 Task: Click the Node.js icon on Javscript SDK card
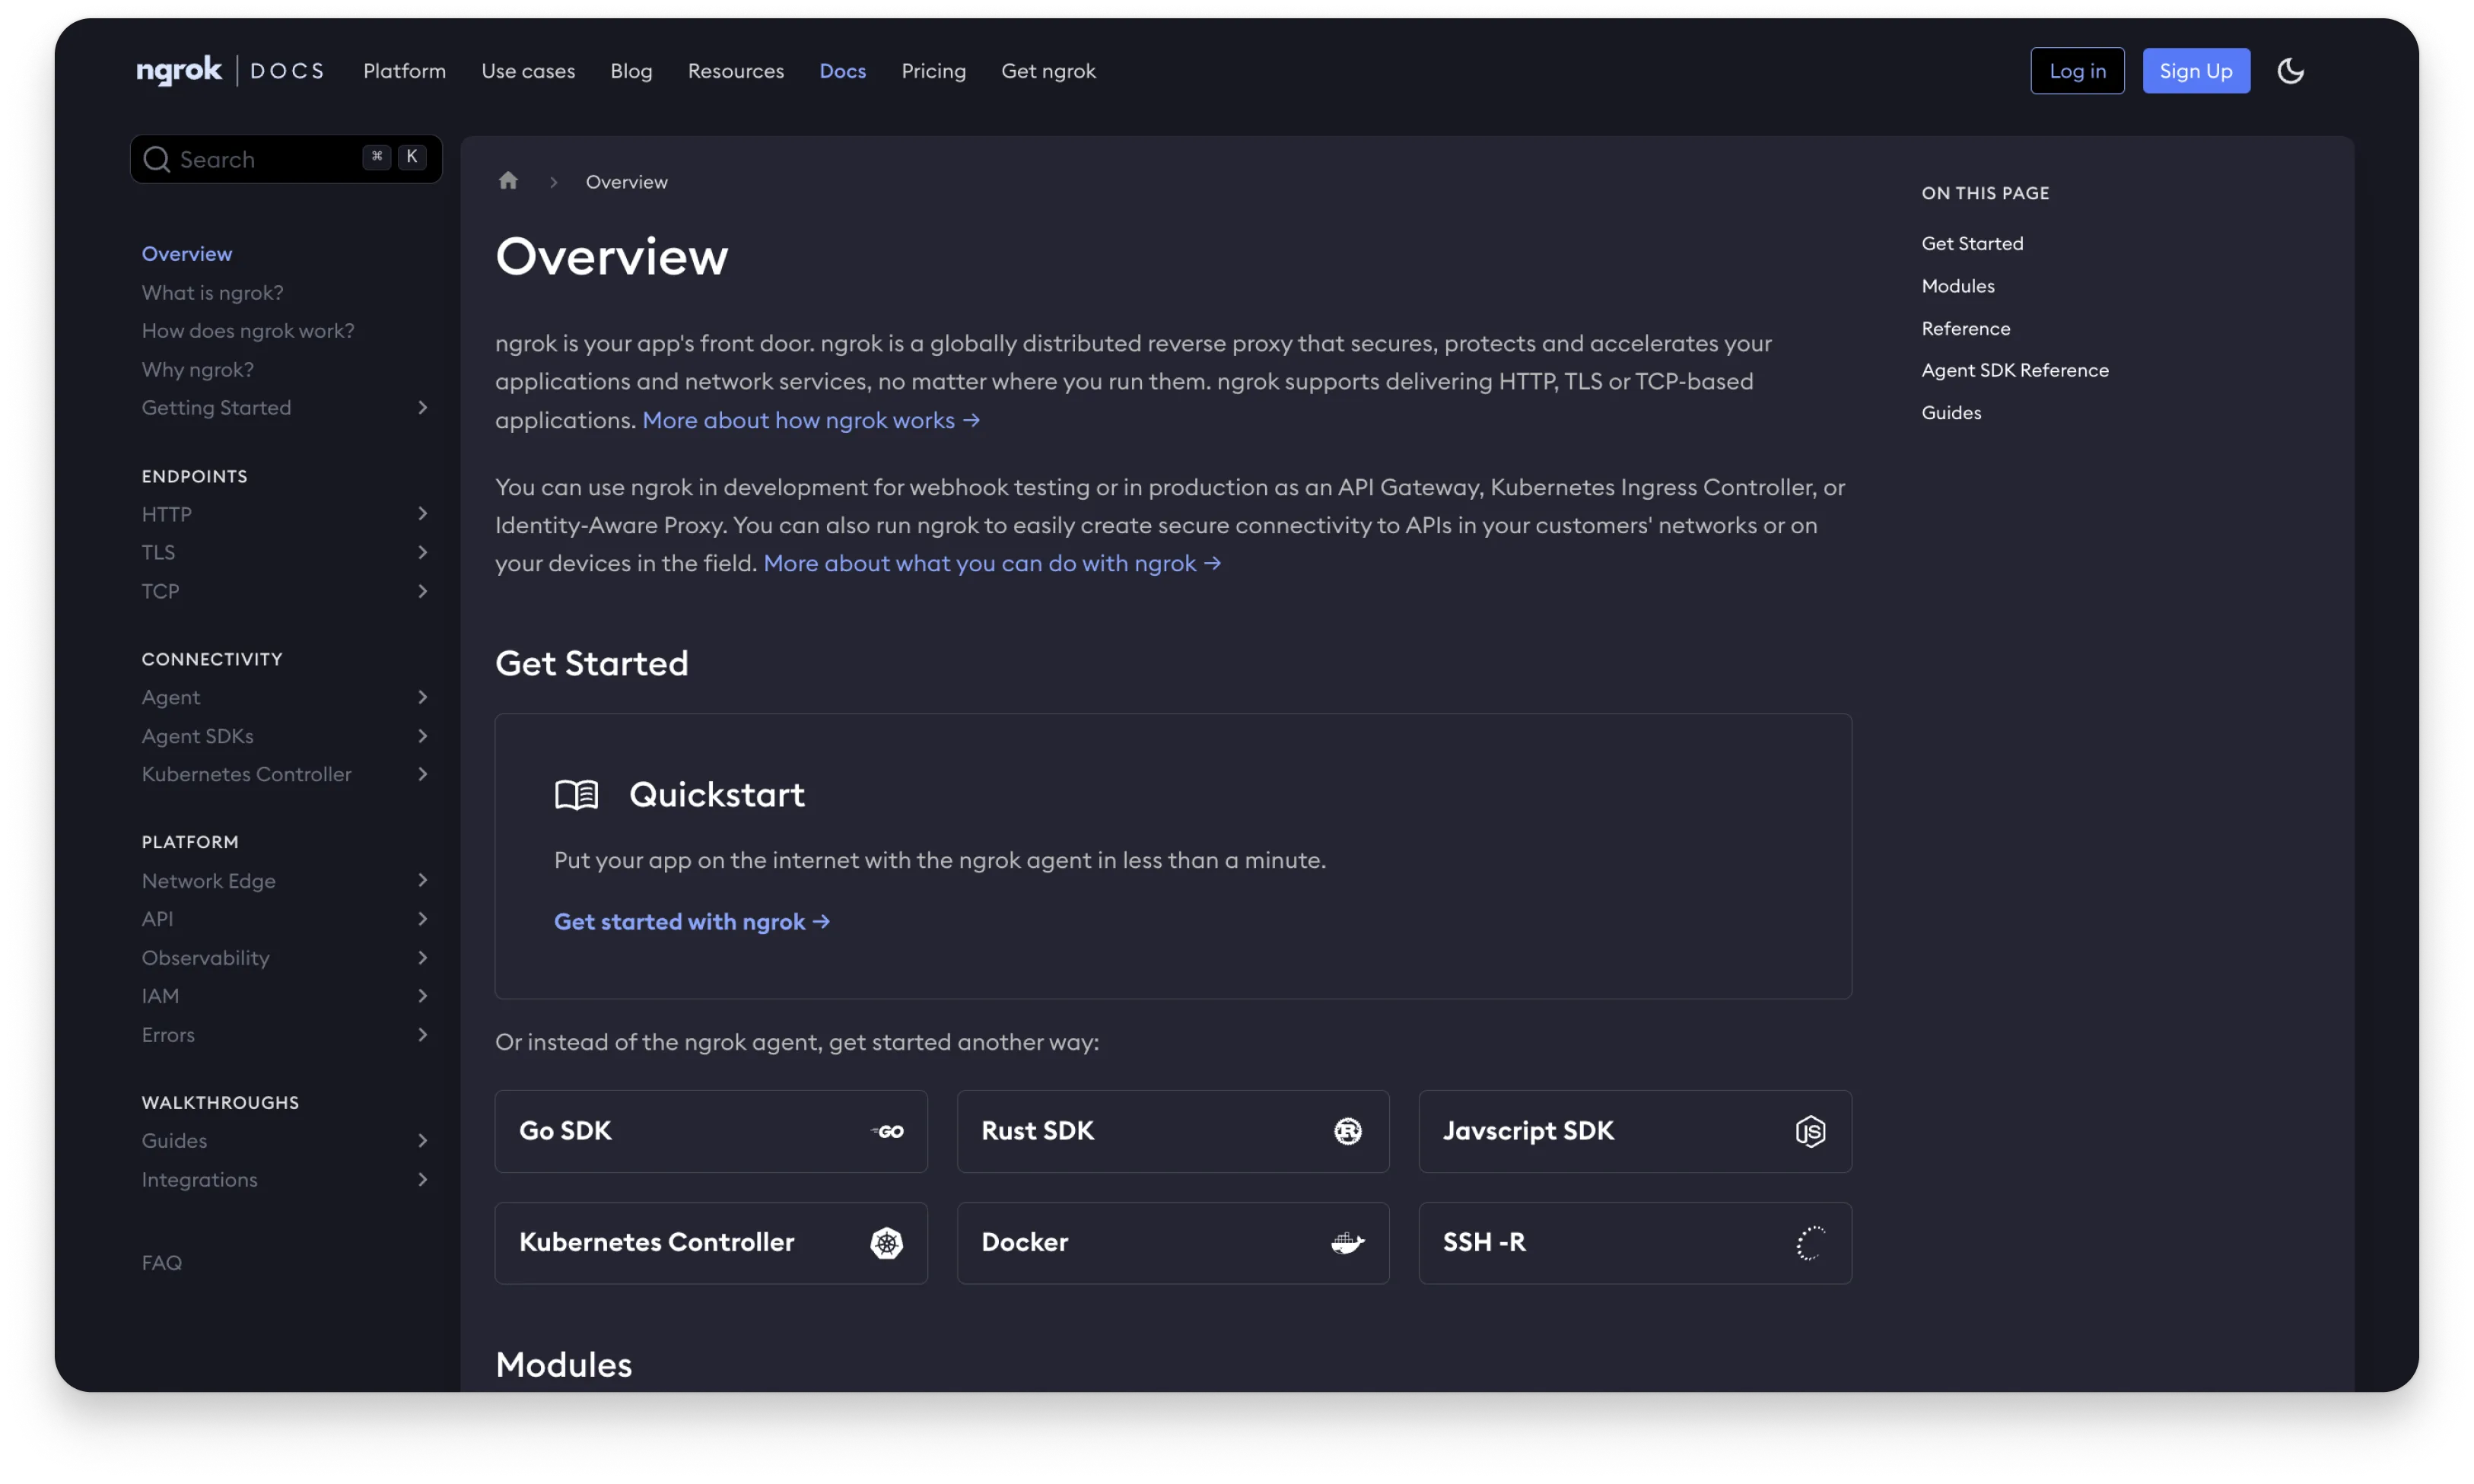(x=1810, y=1131)
